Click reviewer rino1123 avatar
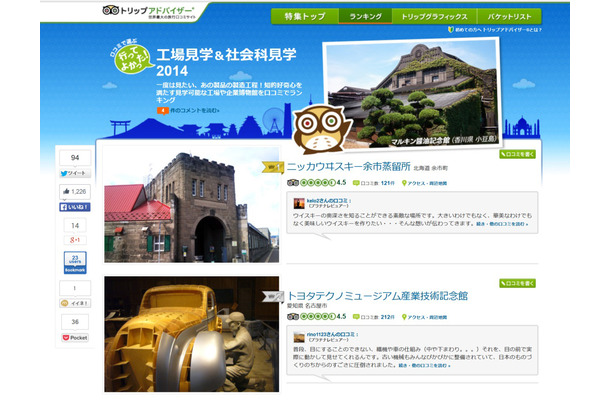610x400 pixels. pos(299,337)
